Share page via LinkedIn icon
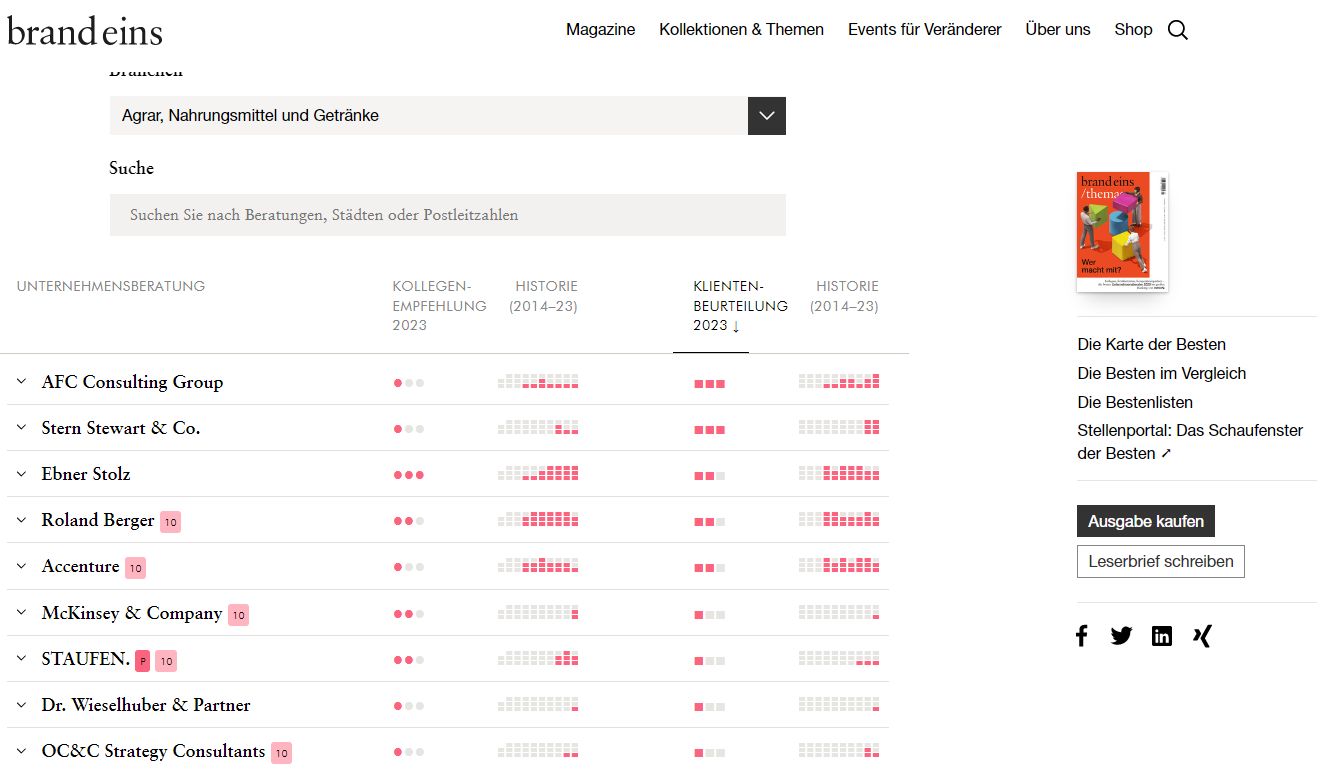 [x=1161, y=636]
